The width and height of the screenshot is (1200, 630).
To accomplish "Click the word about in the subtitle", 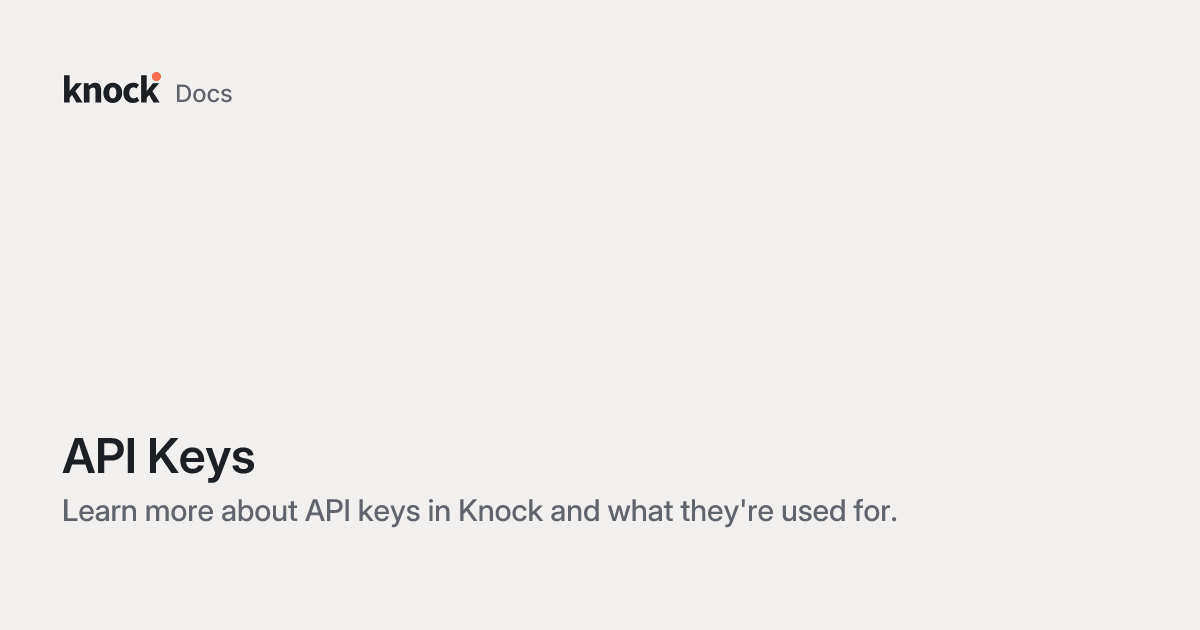I will point(259,511).
